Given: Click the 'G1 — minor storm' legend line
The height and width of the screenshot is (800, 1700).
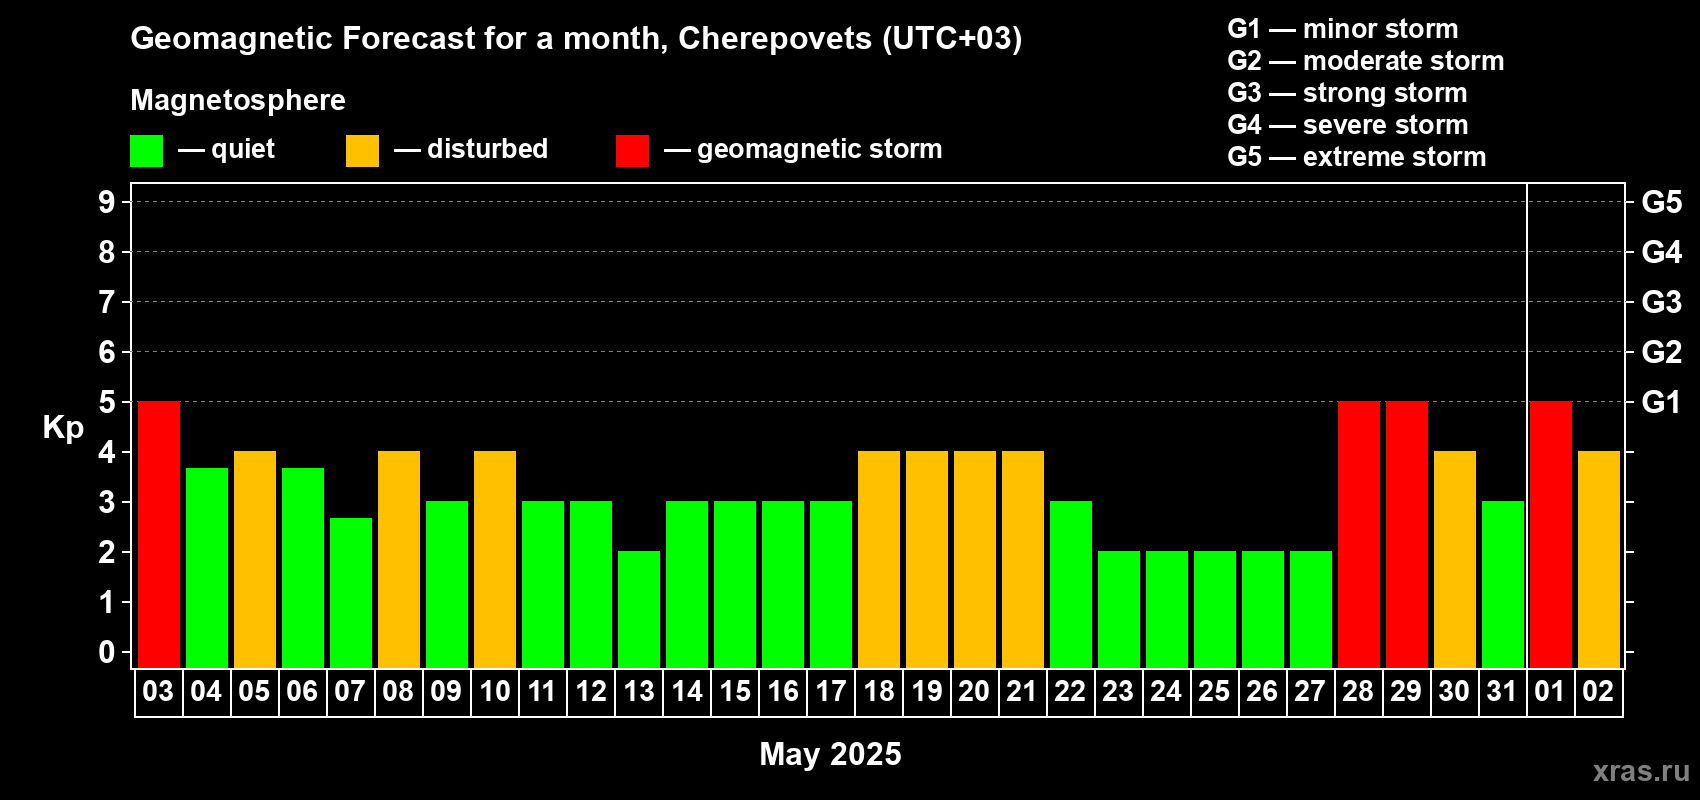Looking at the screenshot, I should (1342, 29).
